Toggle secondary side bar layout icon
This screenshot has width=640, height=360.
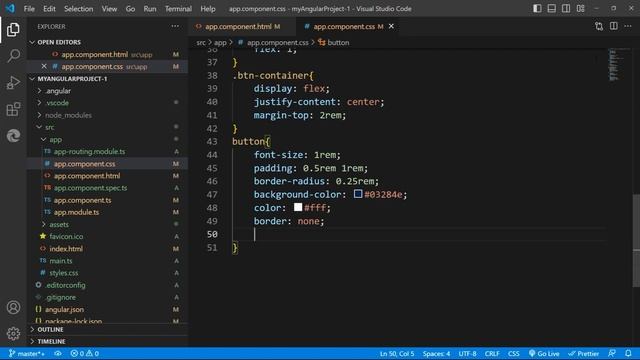566,9
